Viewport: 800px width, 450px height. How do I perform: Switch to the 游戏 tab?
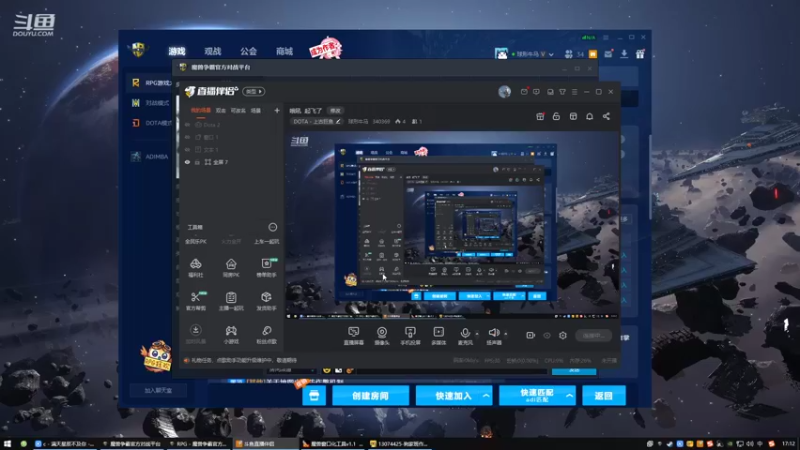177,51
